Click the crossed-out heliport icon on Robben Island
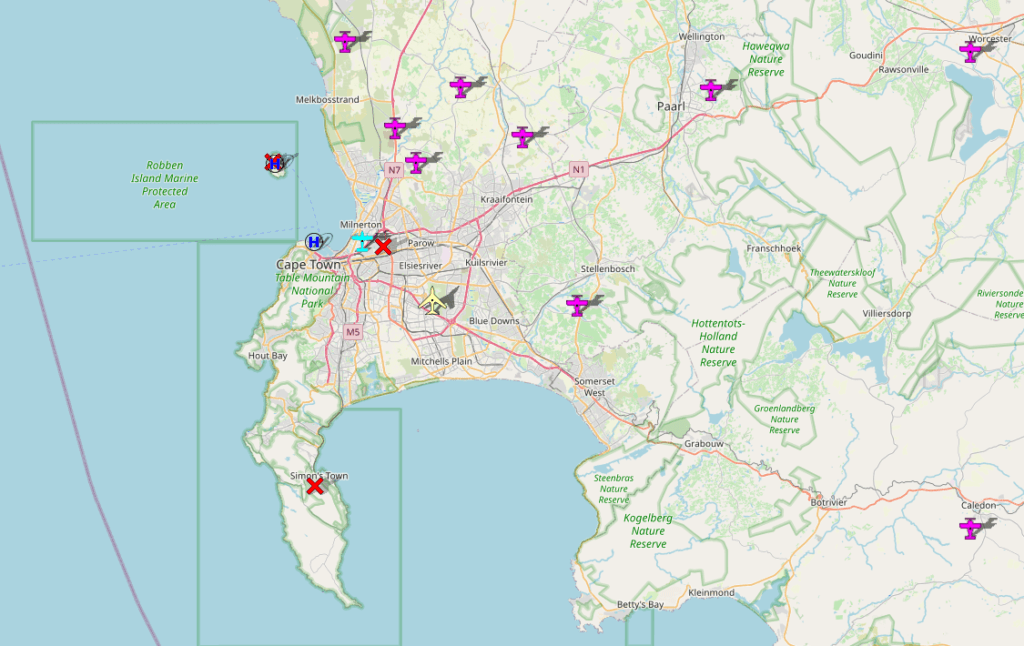 [x=274, y=162]
